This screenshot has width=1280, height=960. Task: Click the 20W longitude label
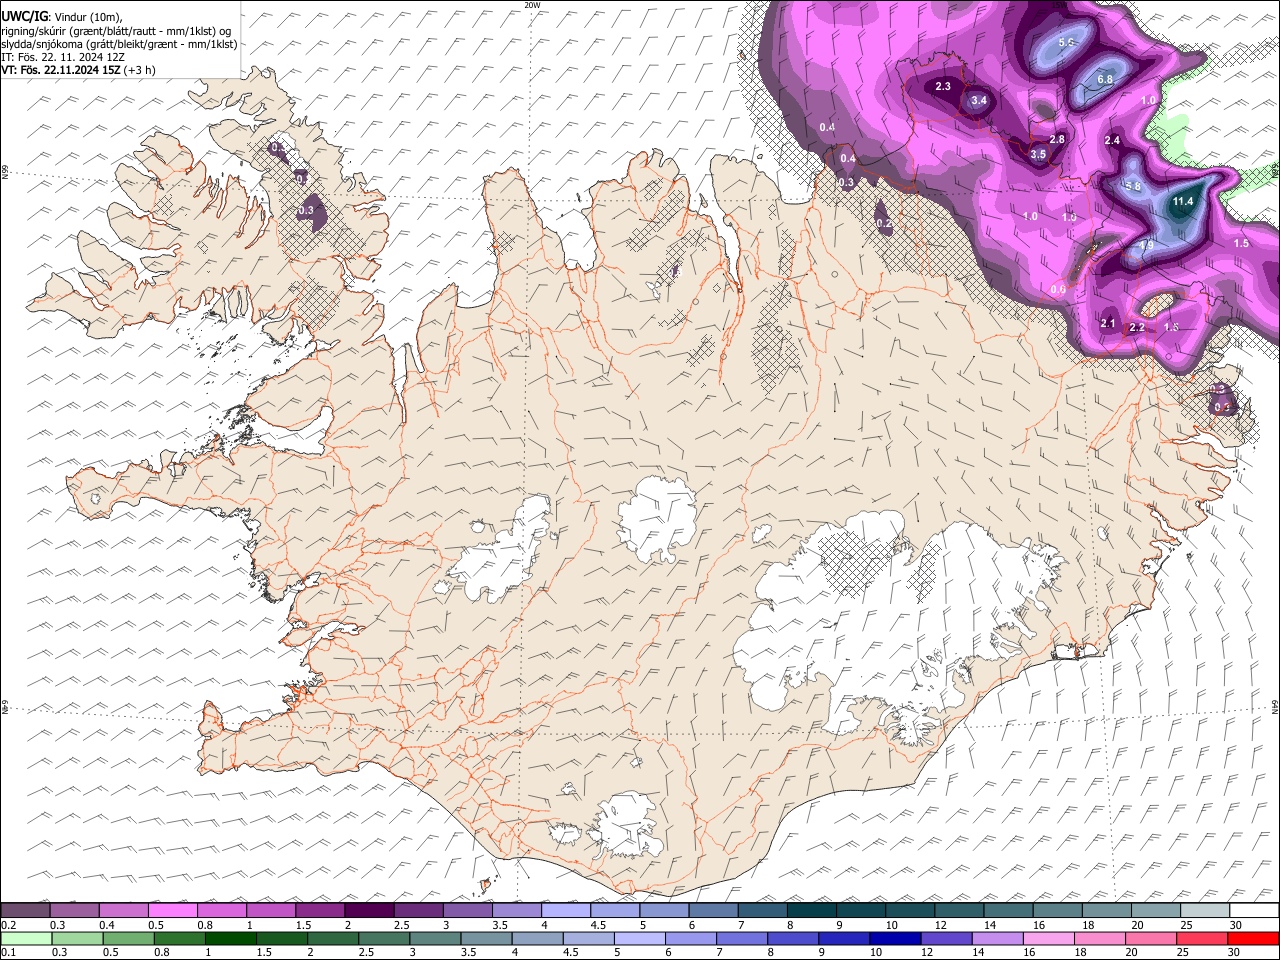[x=532, y=5]
